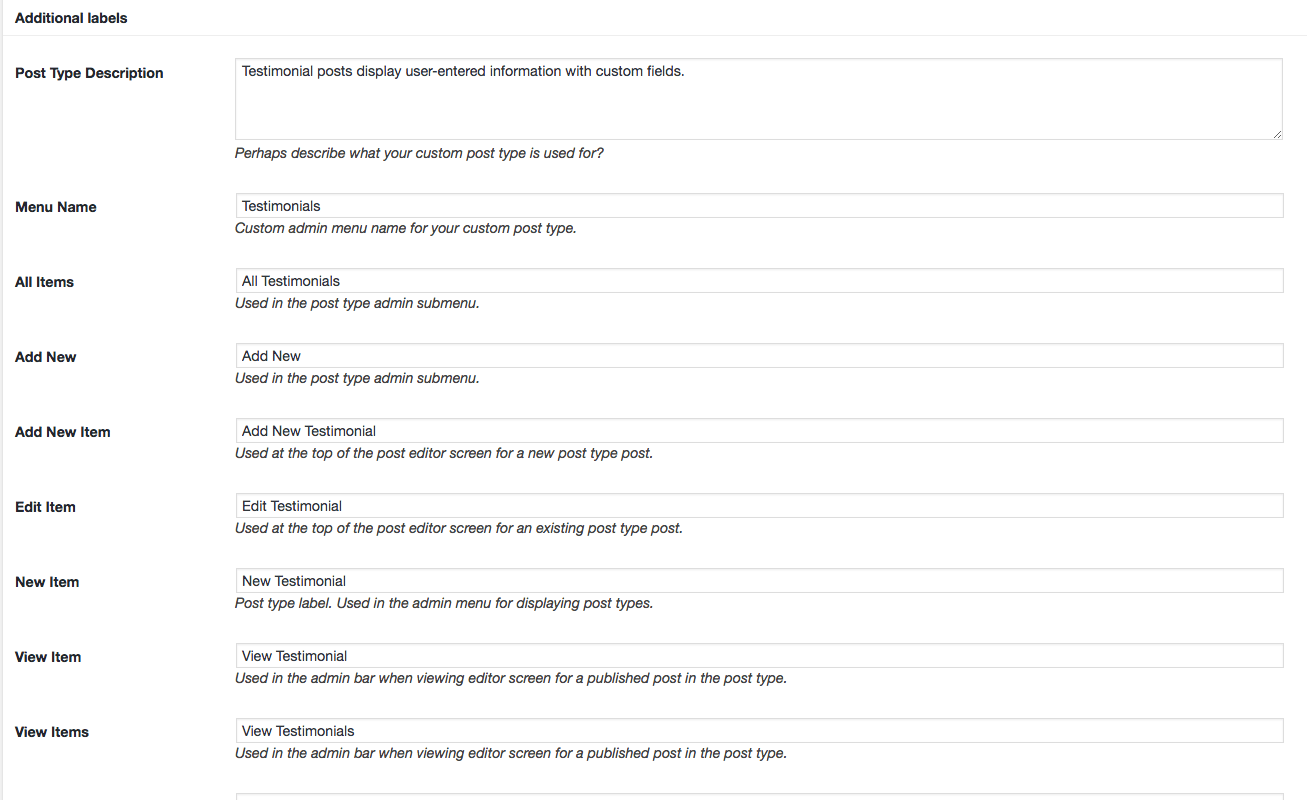
Task: Click the Post Type Description label
Action: (89, 73)
